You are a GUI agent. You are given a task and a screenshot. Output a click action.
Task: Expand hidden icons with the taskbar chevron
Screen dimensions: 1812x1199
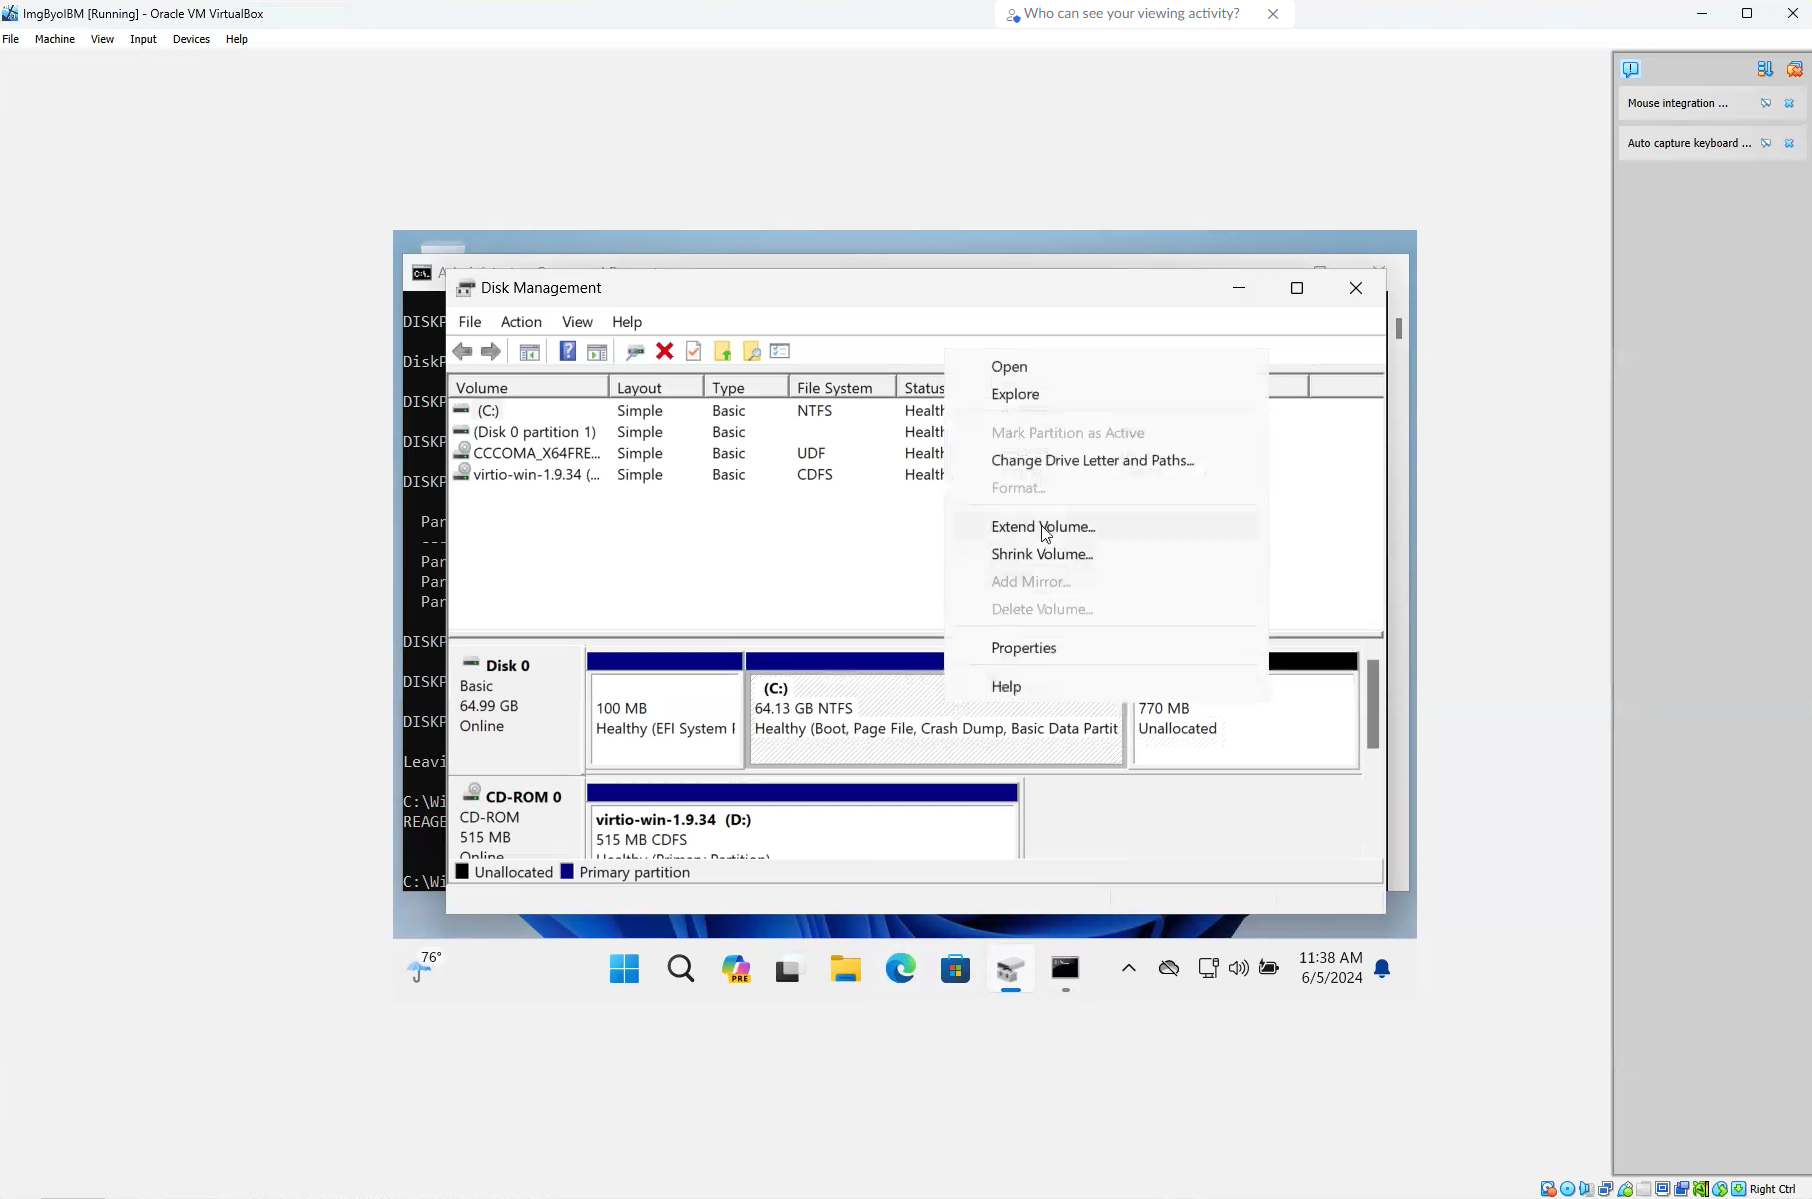(1128, 968)
